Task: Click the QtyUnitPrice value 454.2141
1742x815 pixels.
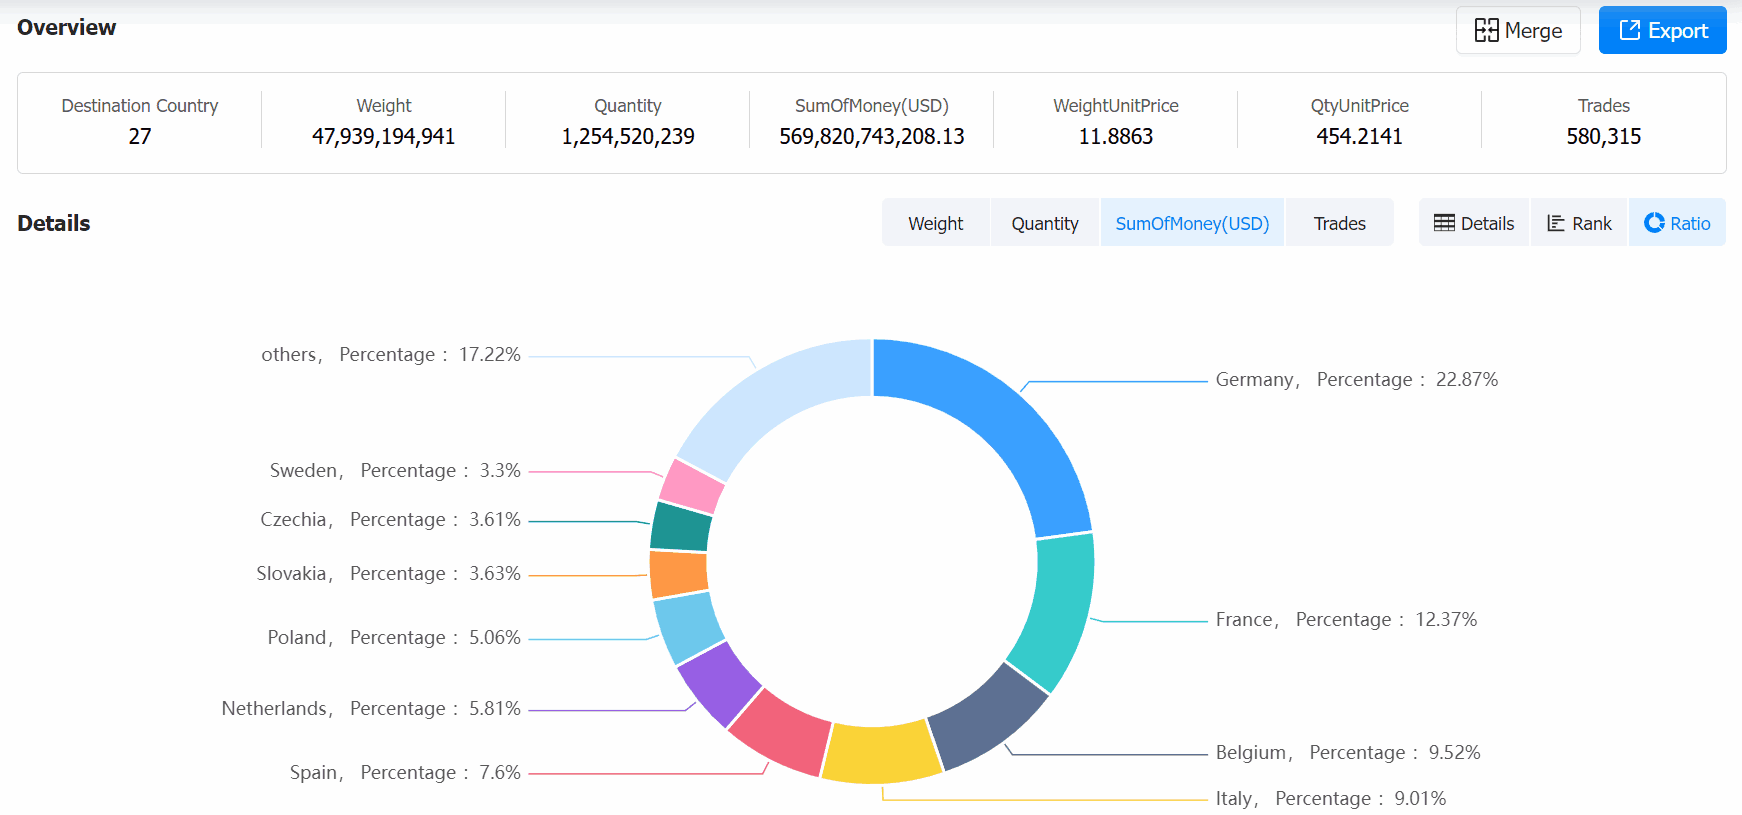Action: [x=1360, y=136]
